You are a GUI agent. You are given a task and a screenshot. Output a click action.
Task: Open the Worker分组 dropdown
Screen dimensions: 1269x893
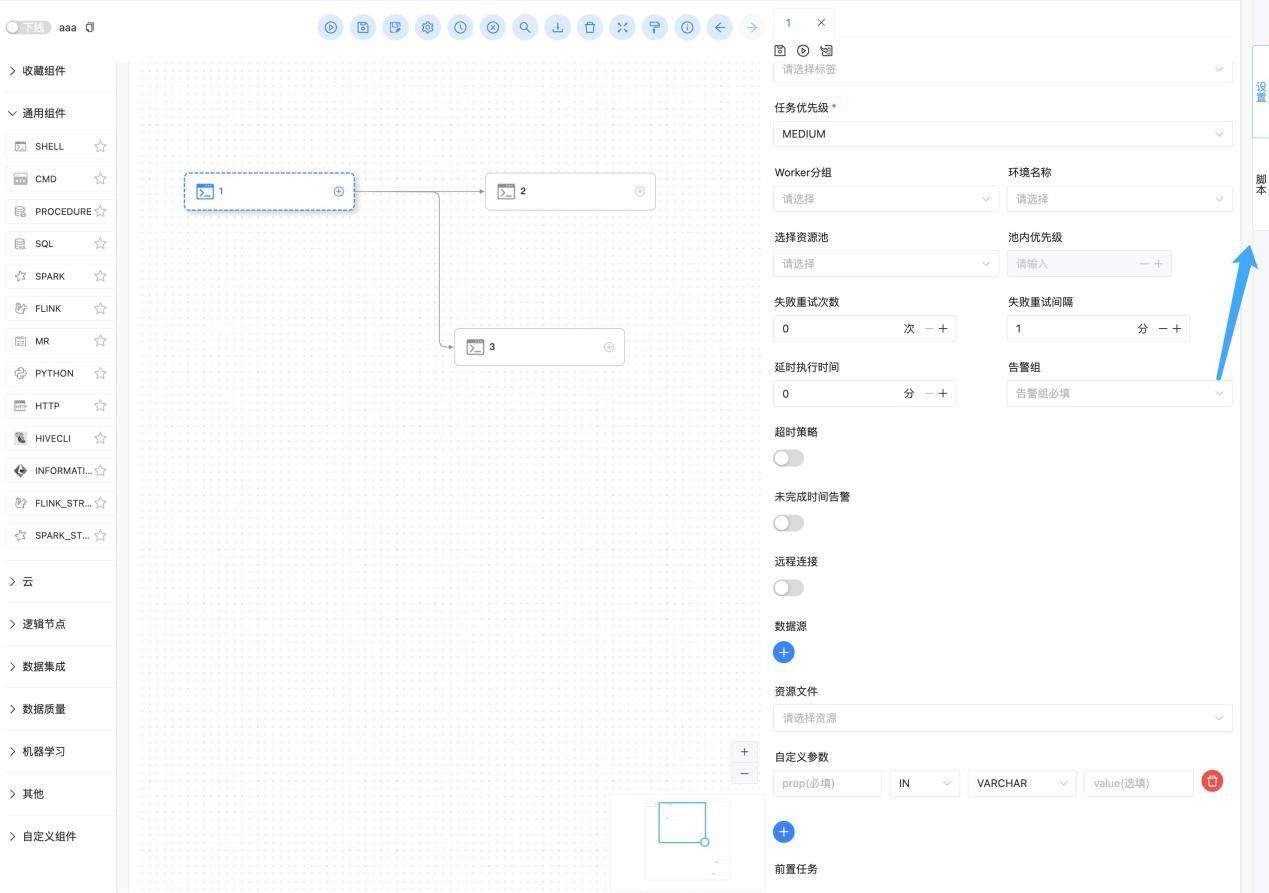coord(885,199)
